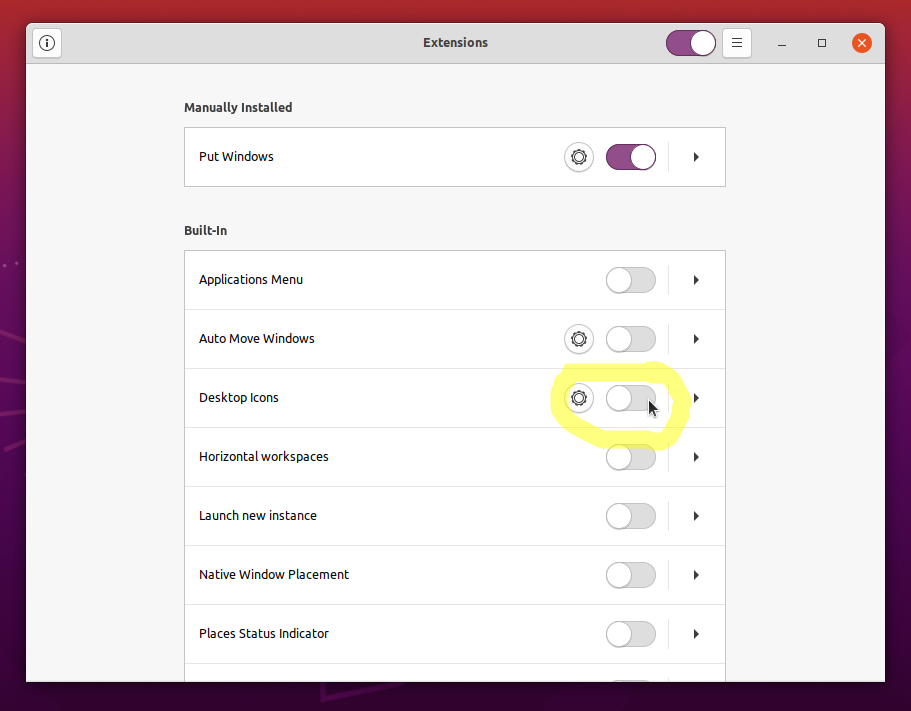Disable the Put Windows extension switch

click(631, 157)
